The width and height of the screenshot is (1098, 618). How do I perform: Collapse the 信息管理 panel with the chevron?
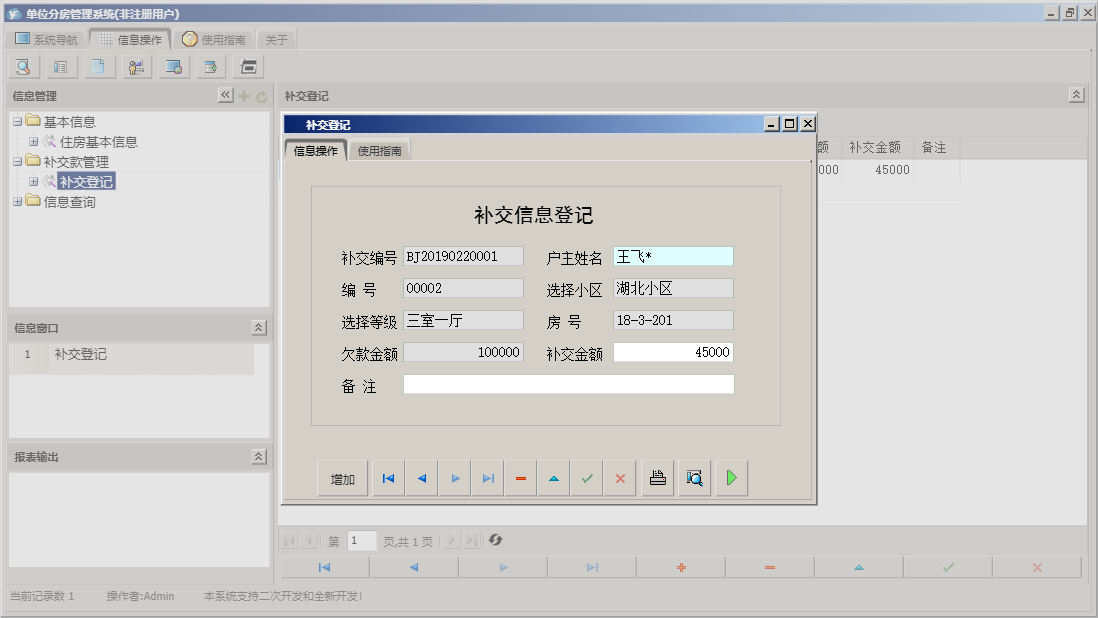226,95
